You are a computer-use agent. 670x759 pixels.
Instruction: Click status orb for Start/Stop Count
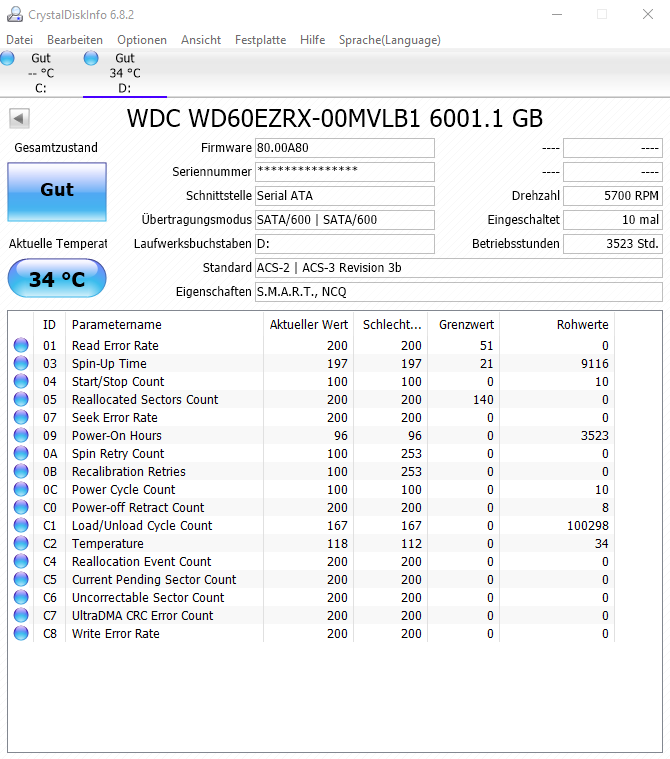point(21,381)
